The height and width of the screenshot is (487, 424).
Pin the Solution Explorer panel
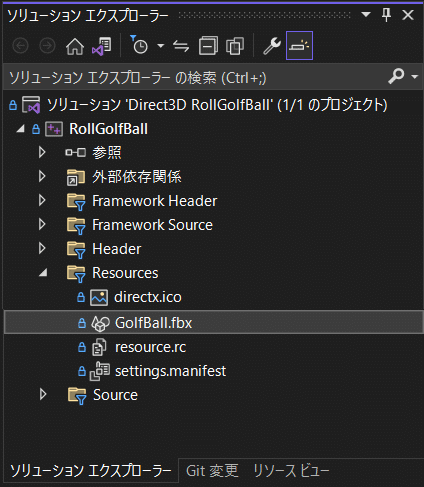(x=386, y=15)
